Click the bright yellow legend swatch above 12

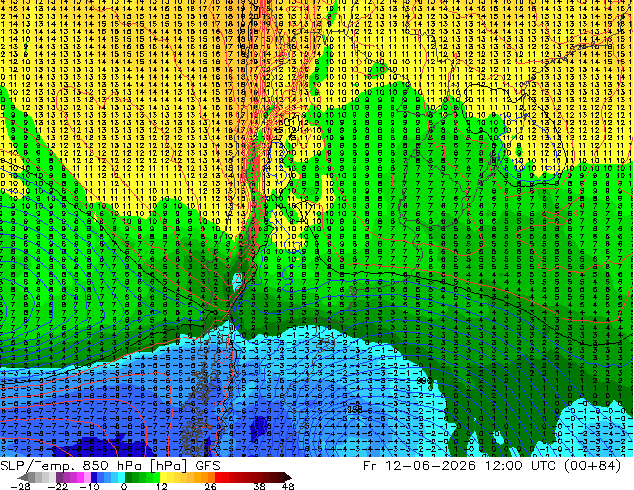point(163,477)
